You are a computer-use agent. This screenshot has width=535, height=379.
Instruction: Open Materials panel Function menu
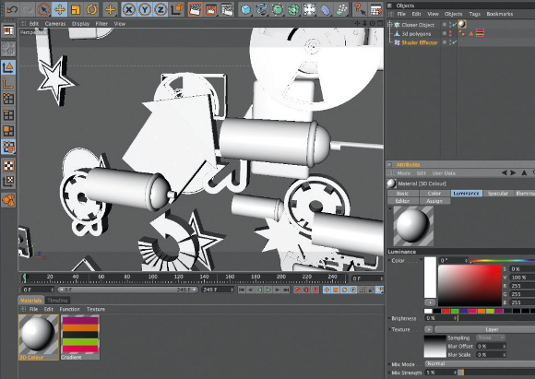(x=70, y=309)
